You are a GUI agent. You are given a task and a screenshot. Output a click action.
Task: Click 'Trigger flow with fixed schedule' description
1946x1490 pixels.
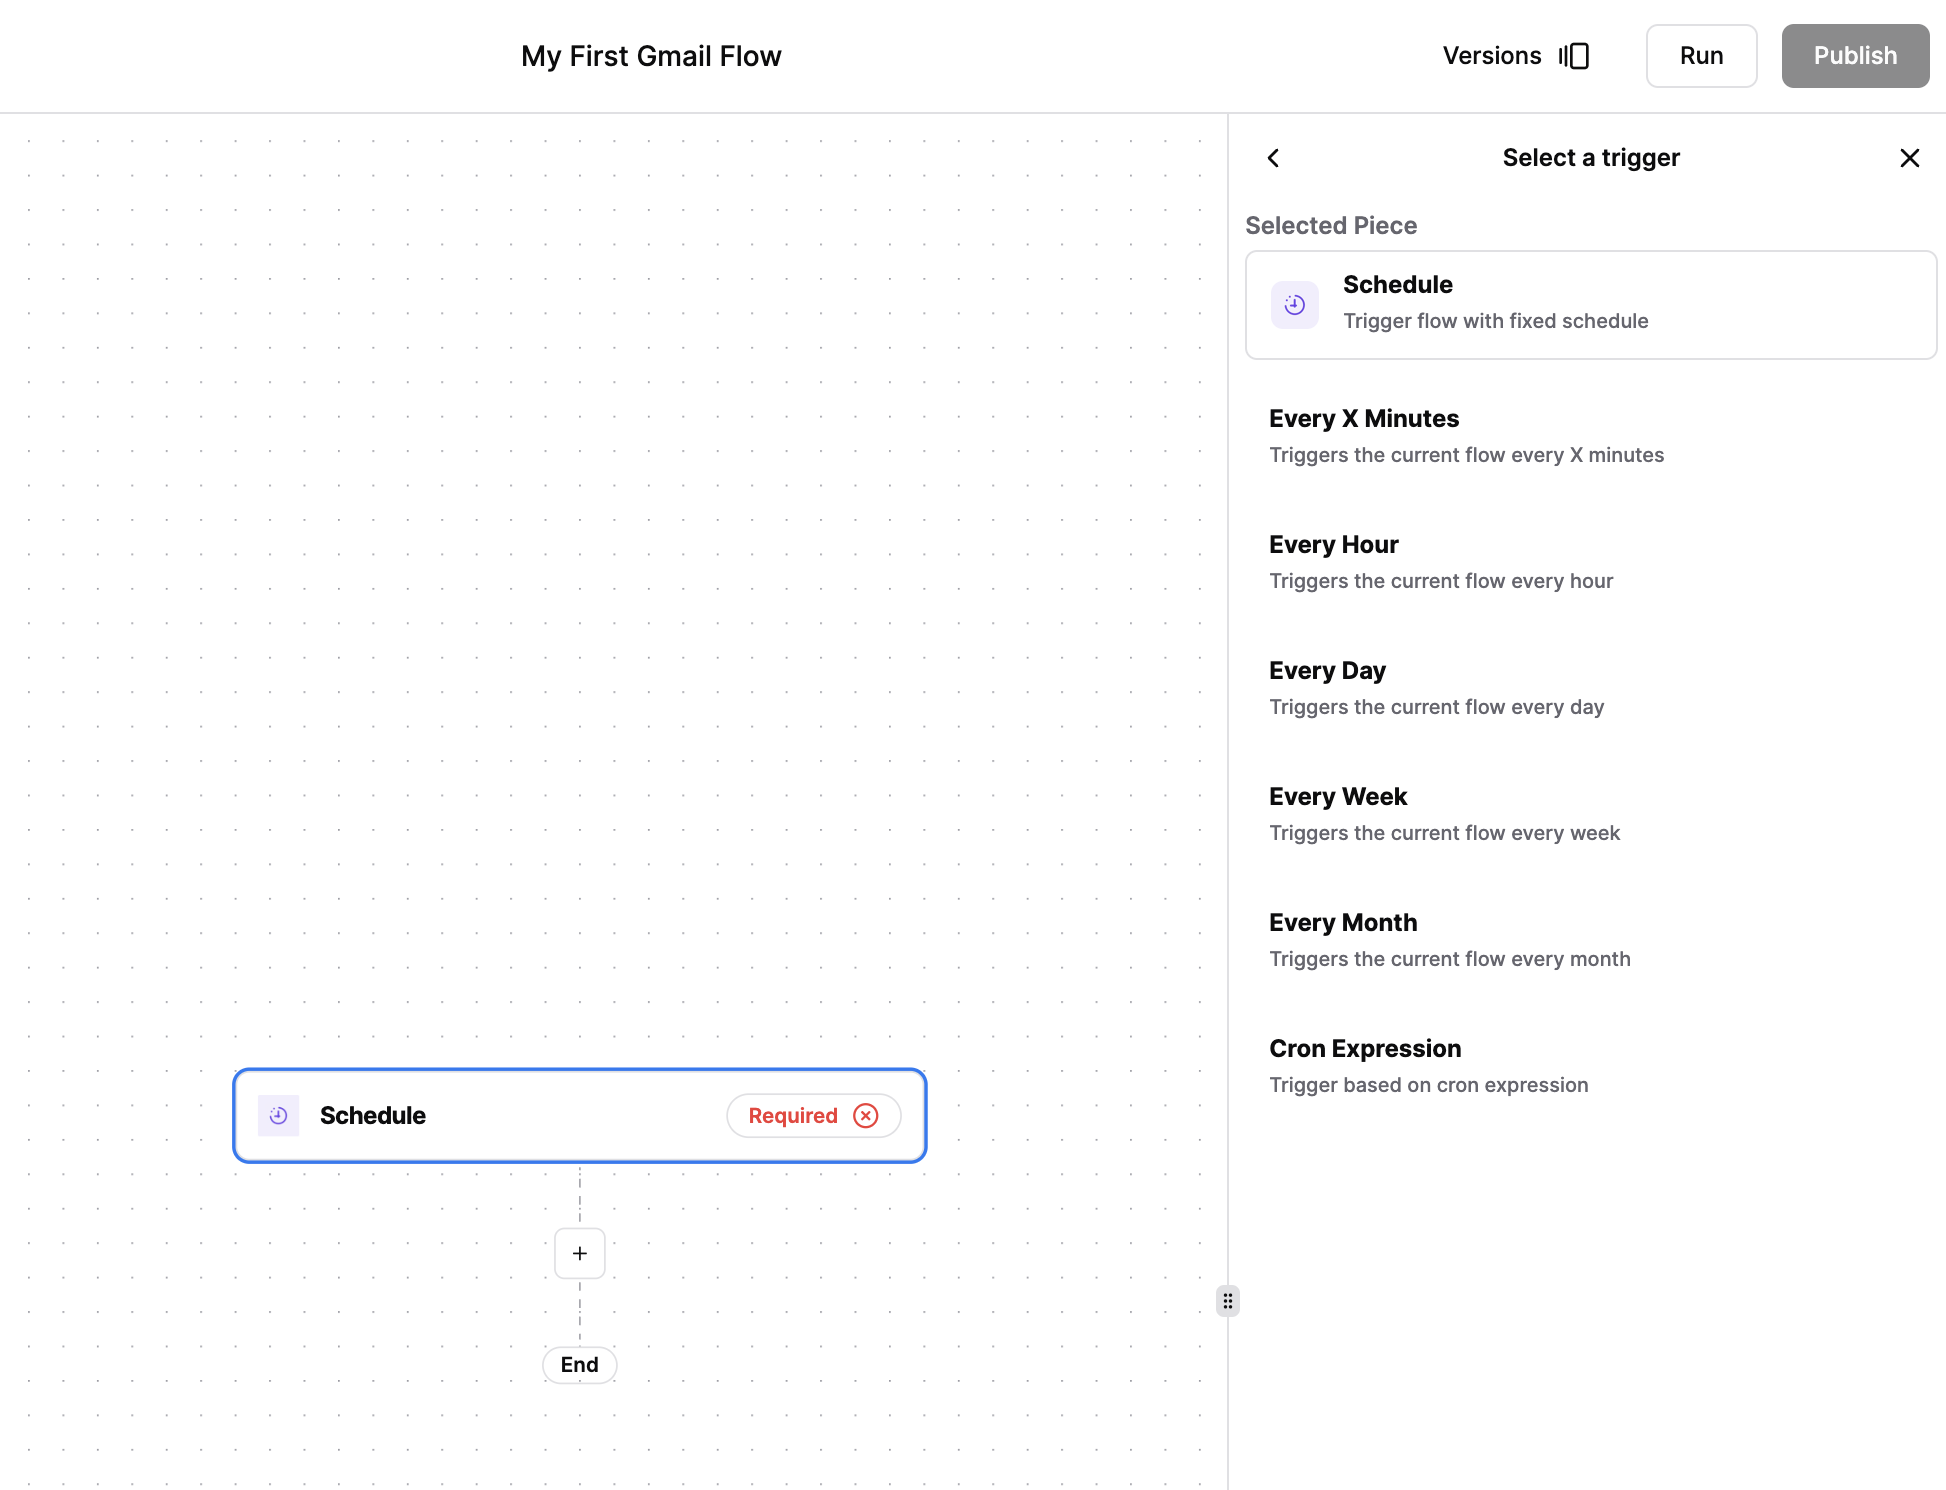[x=1496, y=321]
